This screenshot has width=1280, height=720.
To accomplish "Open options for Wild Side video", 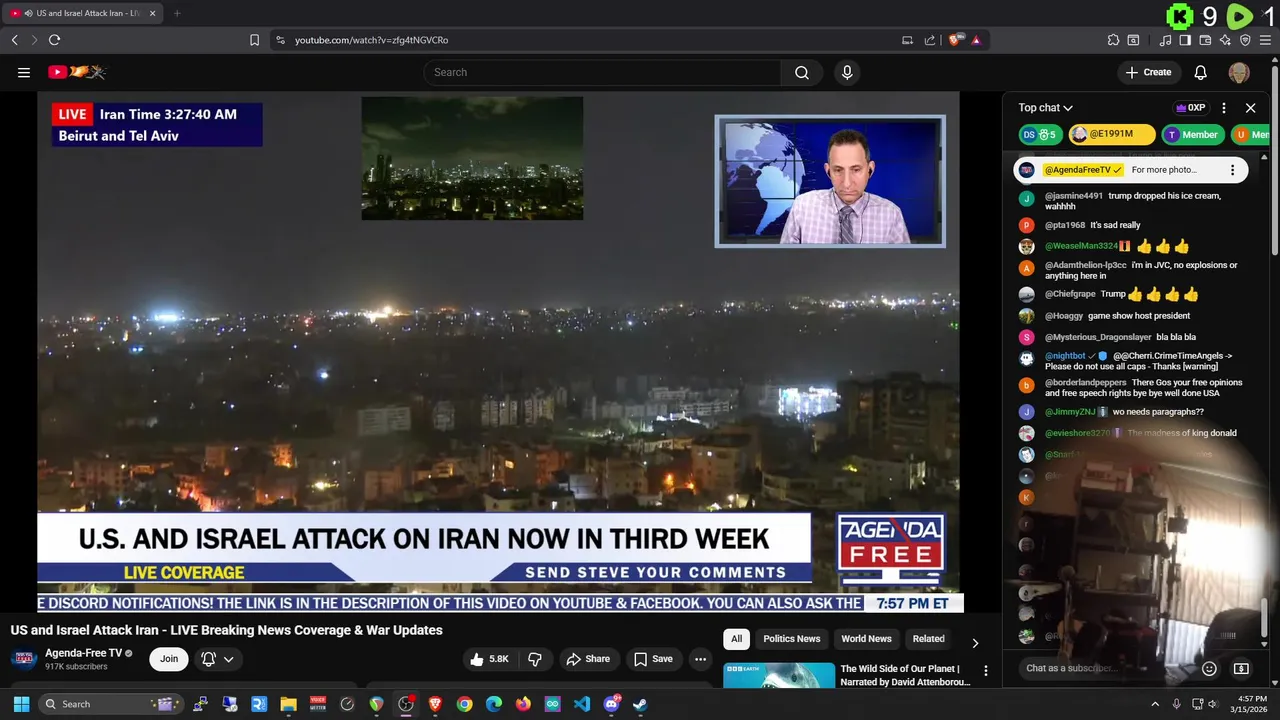I will tap(985, 671).
